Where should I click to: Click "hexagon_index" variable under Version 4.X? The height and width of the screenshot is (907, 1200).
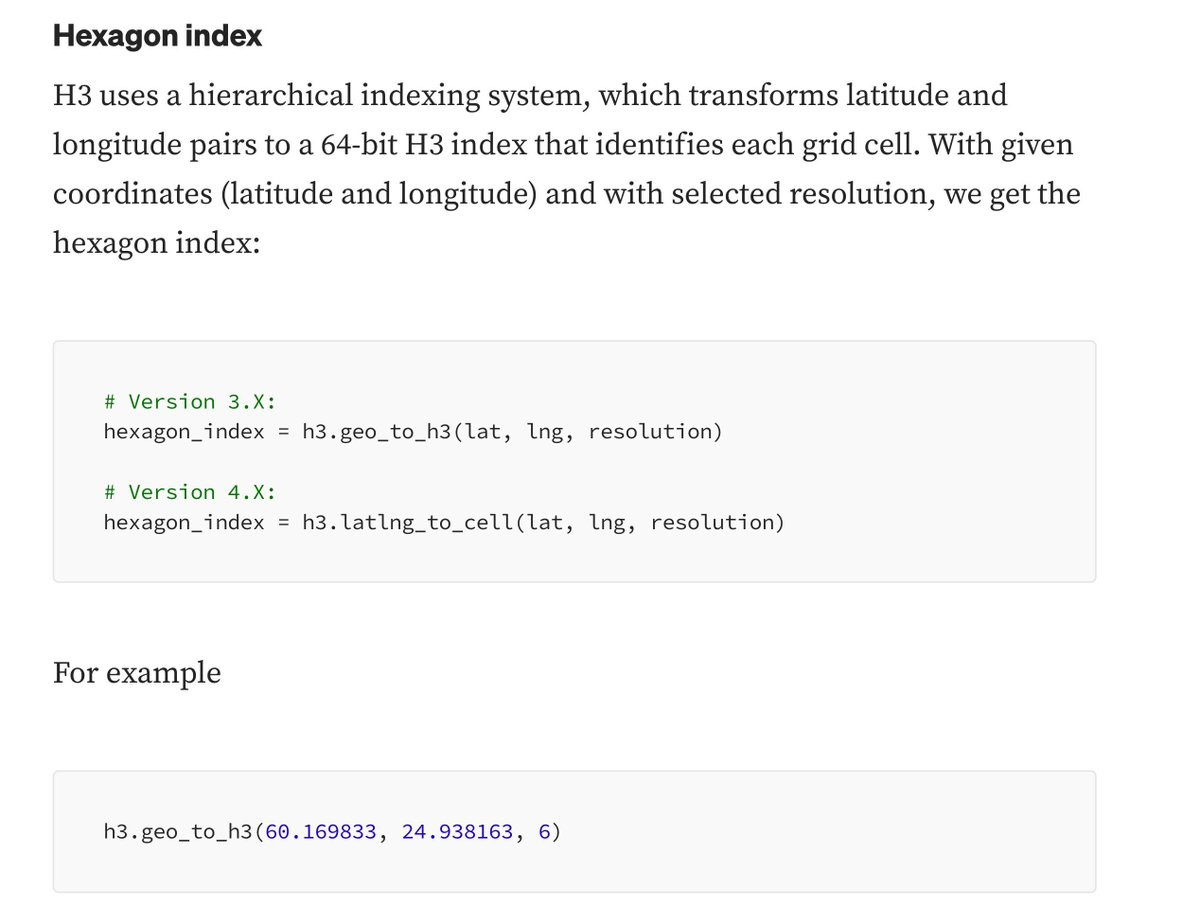184,522
